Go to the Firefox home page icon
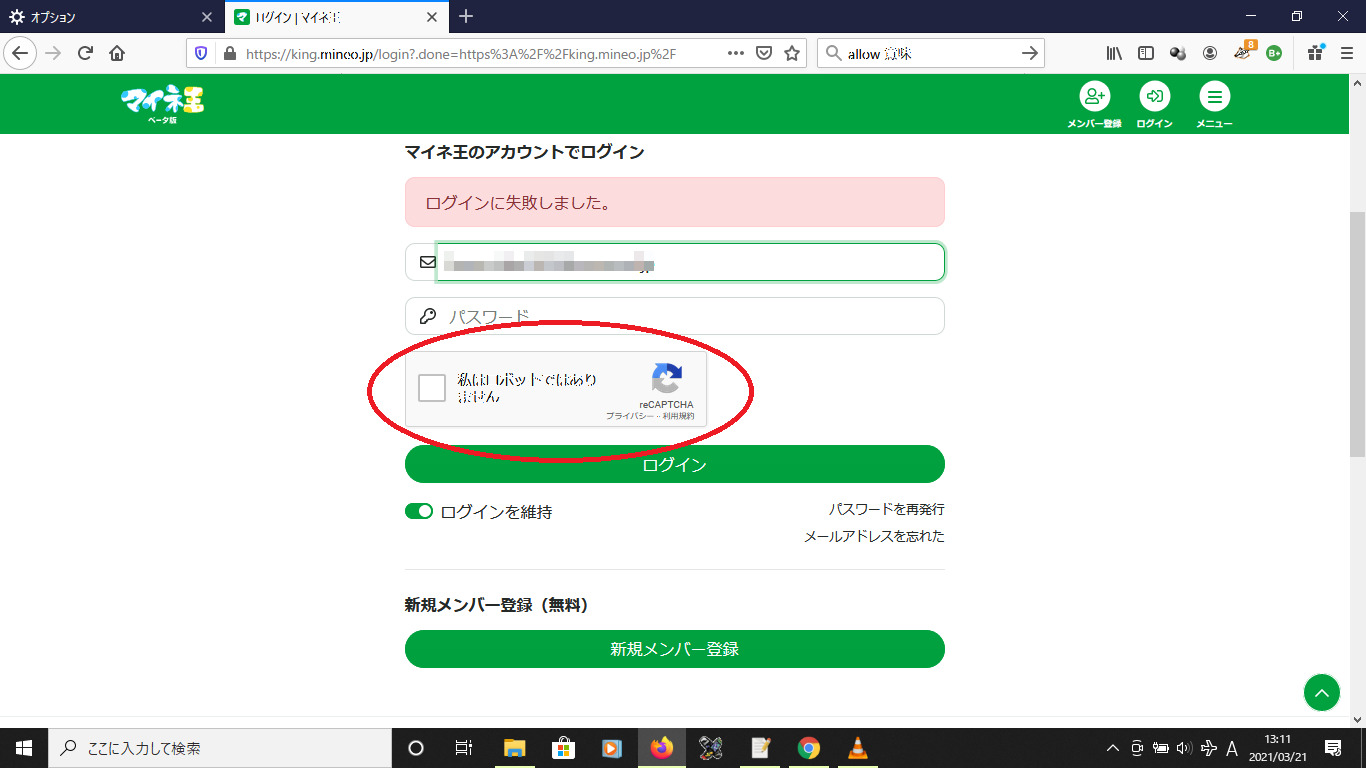 [117, 53]
